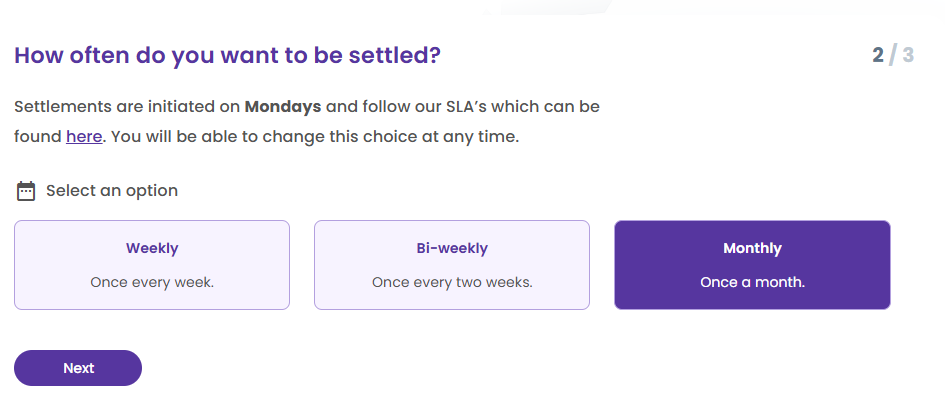Click the total steps number 3 indicator

[908, 55]
